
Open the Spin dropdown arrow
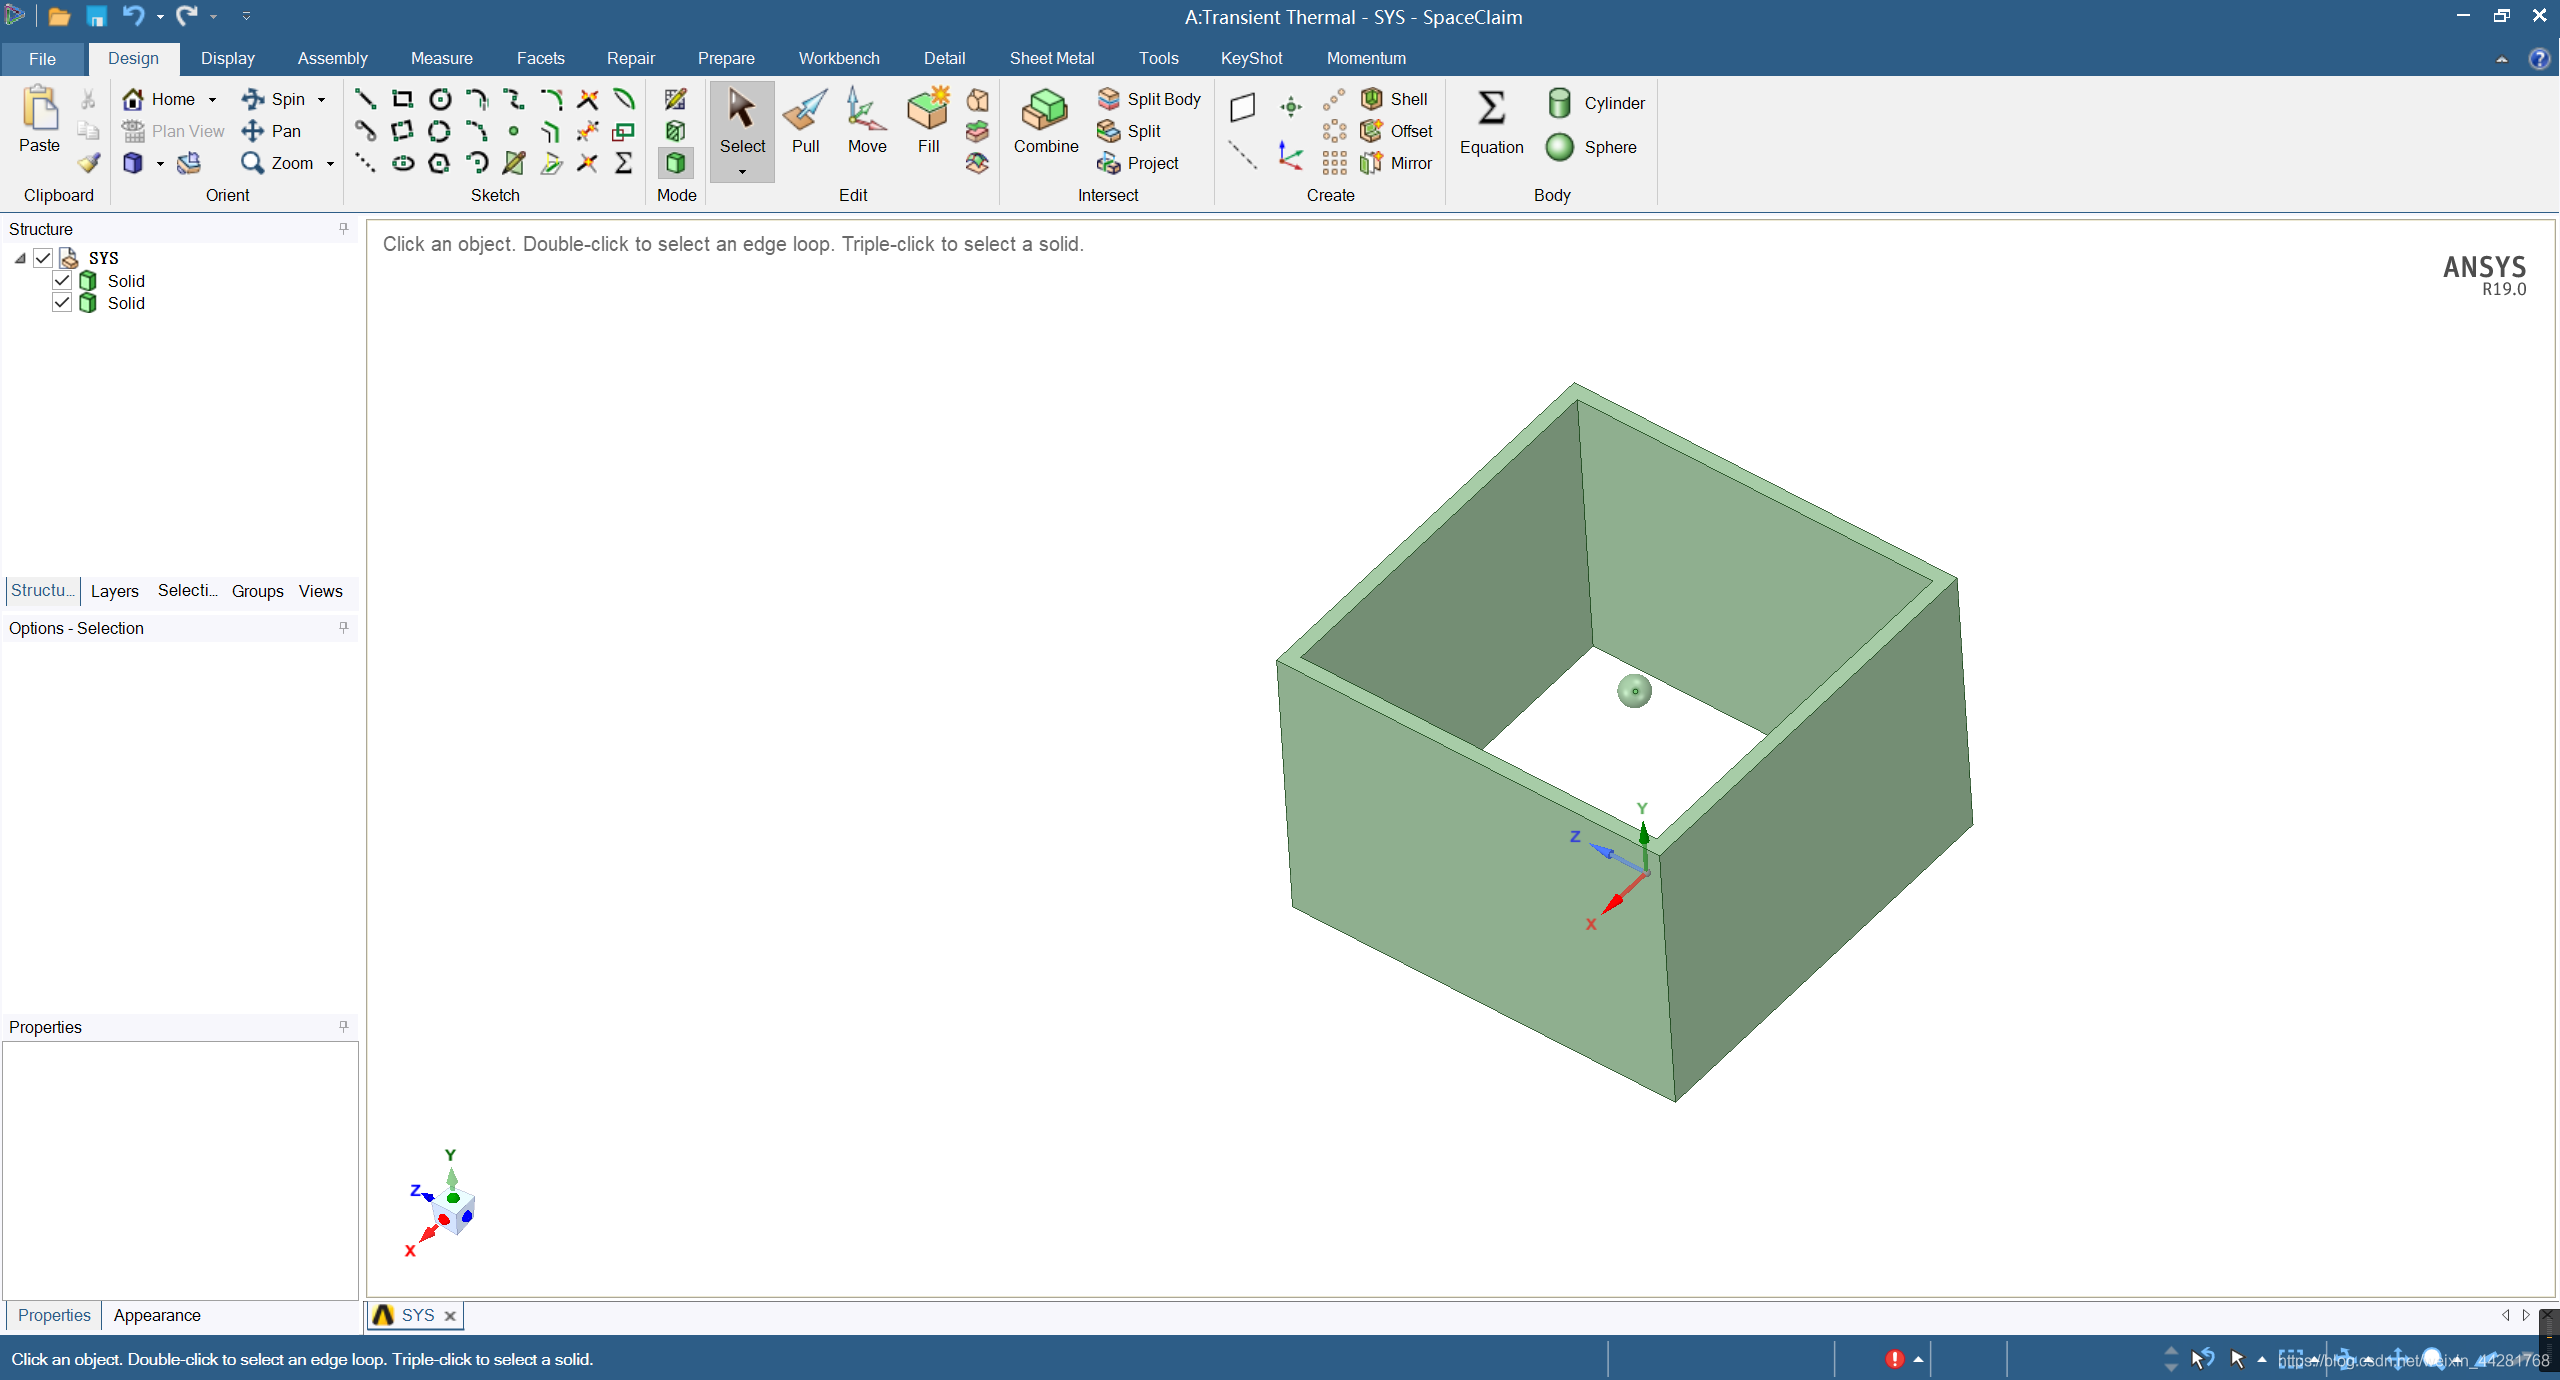322,100
